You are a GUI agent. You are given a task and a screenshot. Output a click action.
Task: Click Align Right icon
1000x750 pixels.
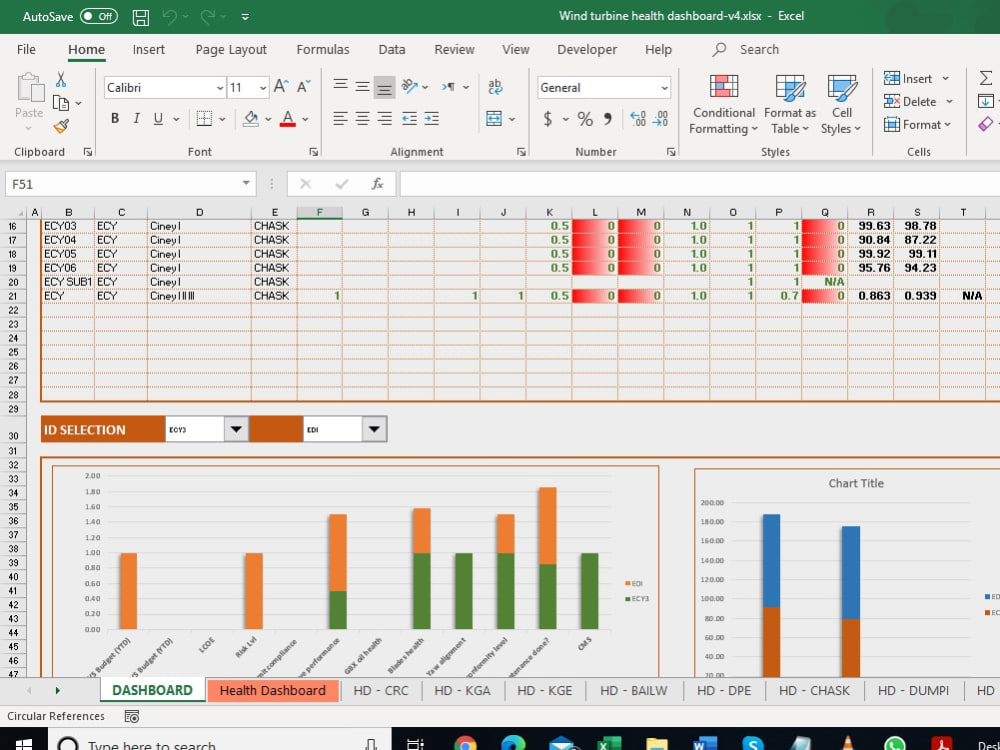[x=384, y=119]
